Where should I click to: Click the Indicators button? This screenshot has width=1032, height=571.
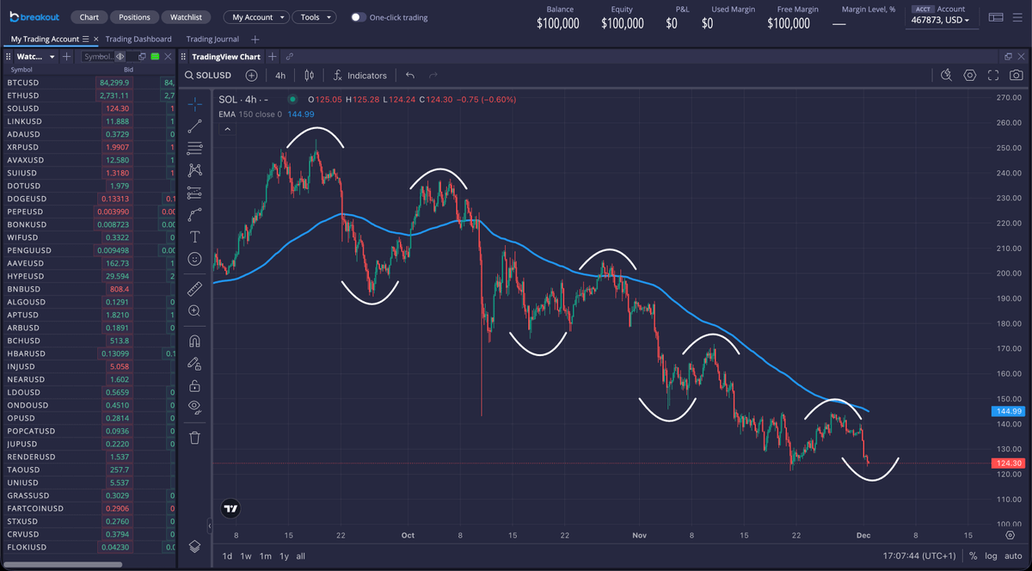(x=360, y=75)
